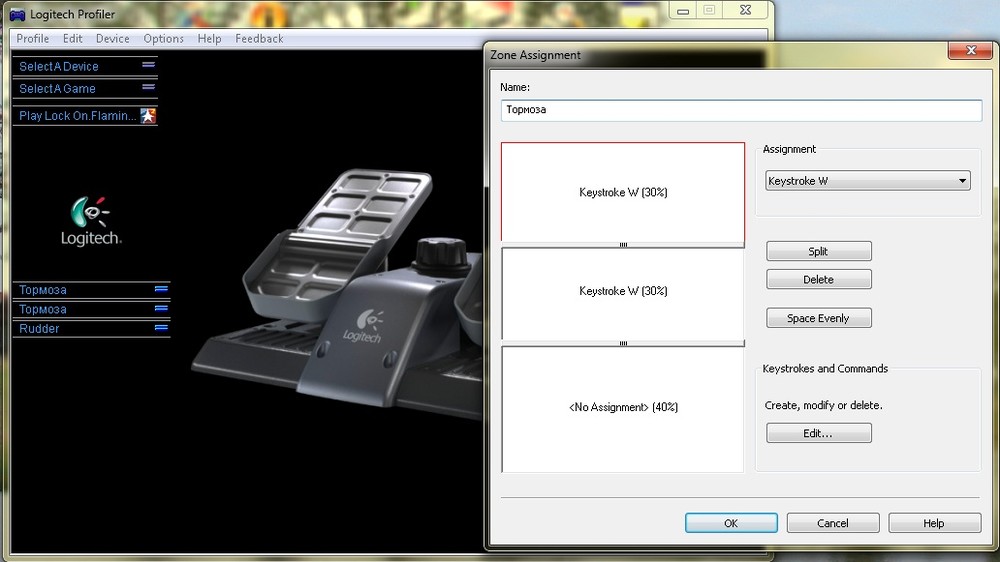The image size is (1000, 562).
Task: Click the Lock On game star icon
Action: tap(148, 115)
